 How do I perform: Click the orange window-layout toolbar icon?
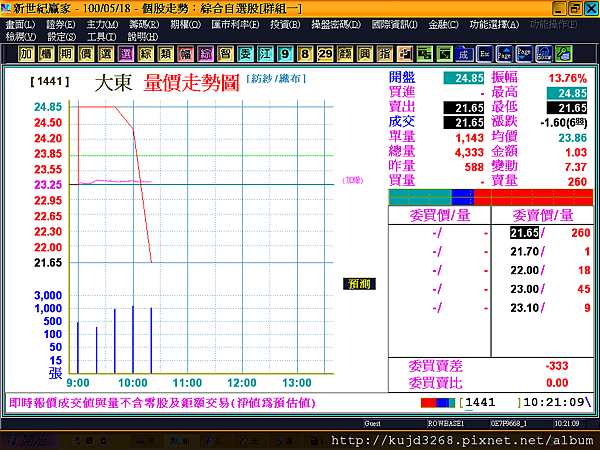[x=404, y=54]
